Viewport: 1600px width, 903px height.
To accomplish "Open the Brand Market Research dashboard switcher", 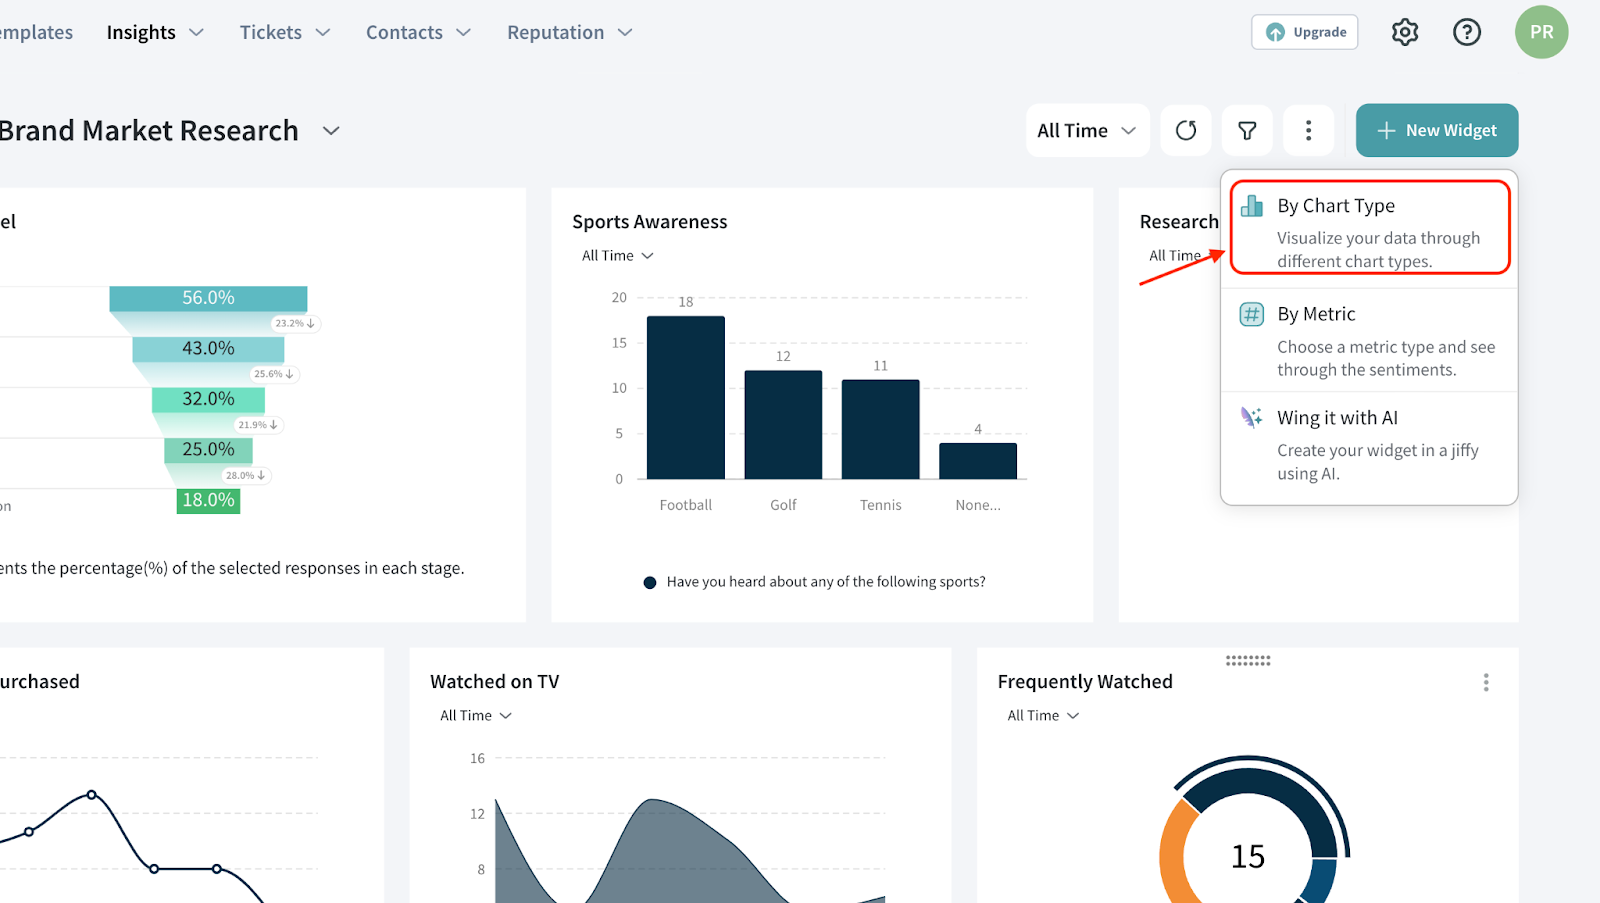I will click(331, 131).
